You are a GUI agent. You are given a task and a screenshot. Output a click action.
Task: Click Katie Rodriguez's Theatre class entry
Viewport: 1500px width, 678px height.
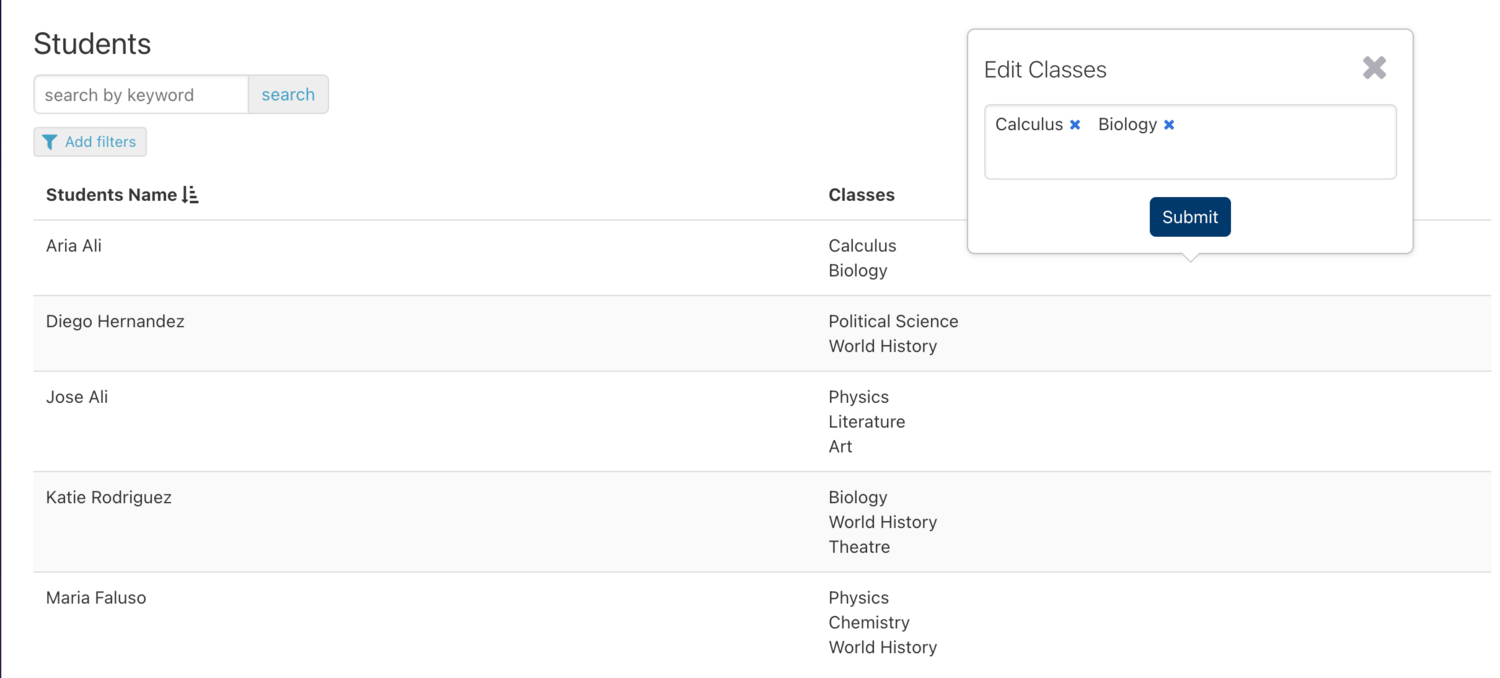[x=859, y=547]
